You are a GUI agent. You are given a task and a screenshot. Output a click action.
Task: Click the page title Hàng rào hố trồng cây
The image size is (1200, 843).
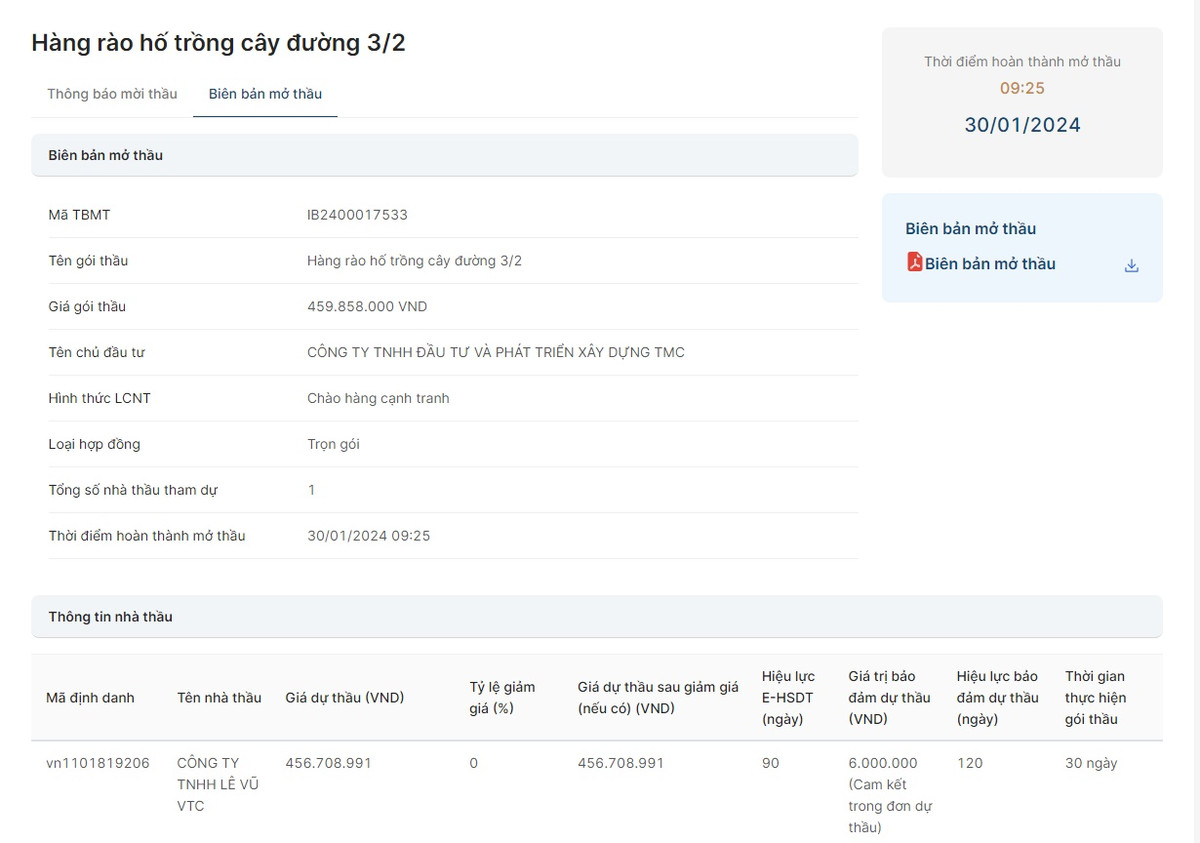(x=218, y=43)
